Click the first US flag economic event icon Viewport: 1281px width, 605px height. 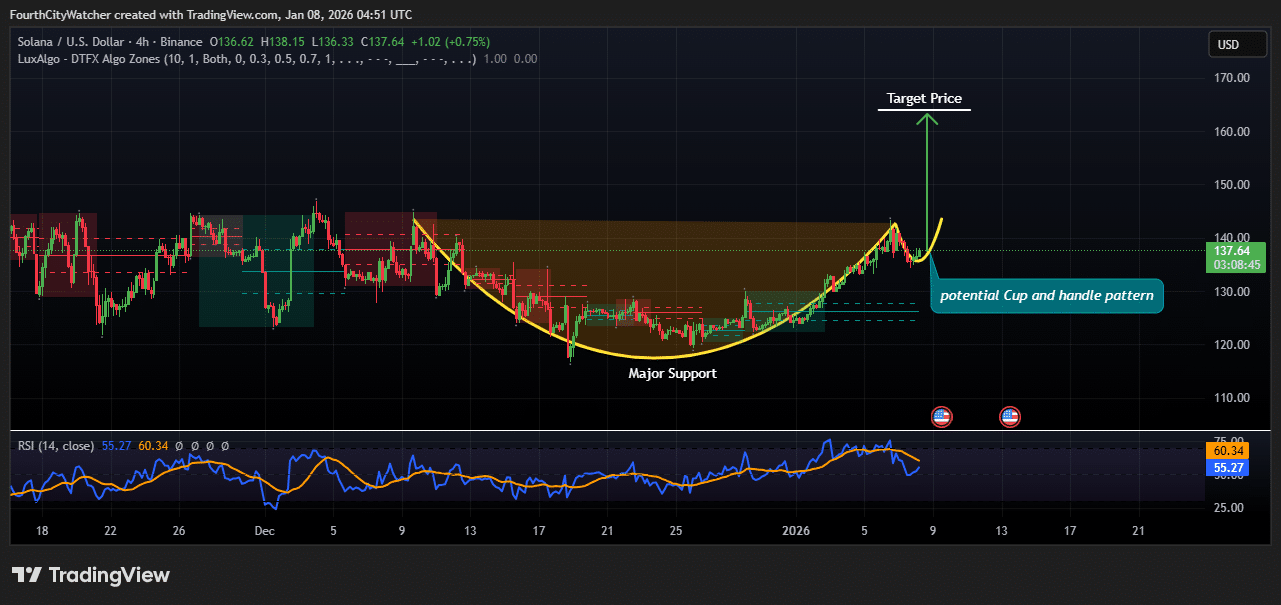pos(940,416)
